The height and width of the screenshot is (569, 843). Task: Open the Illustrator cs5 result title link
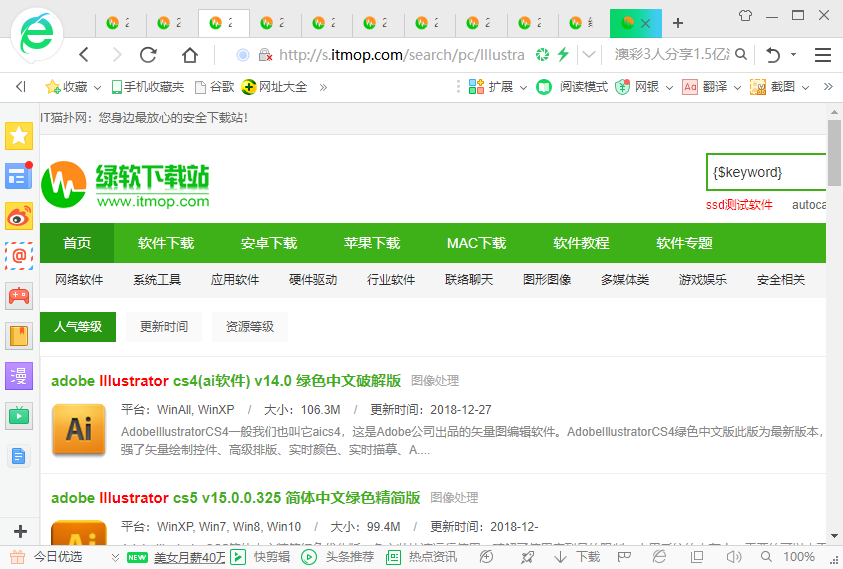coord(235,497)
